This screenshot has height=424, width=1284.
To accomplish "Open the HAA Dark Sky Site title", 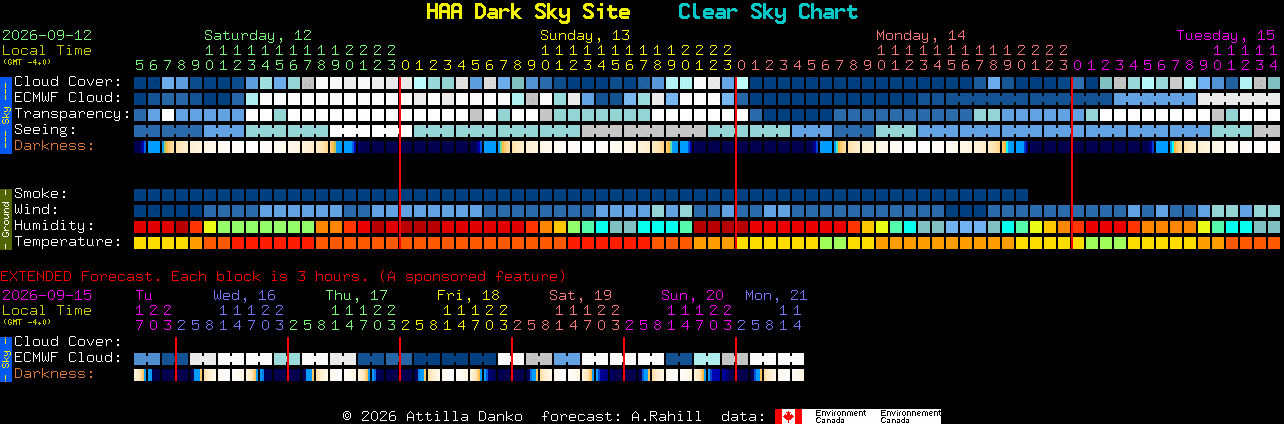I will [528, 12].
